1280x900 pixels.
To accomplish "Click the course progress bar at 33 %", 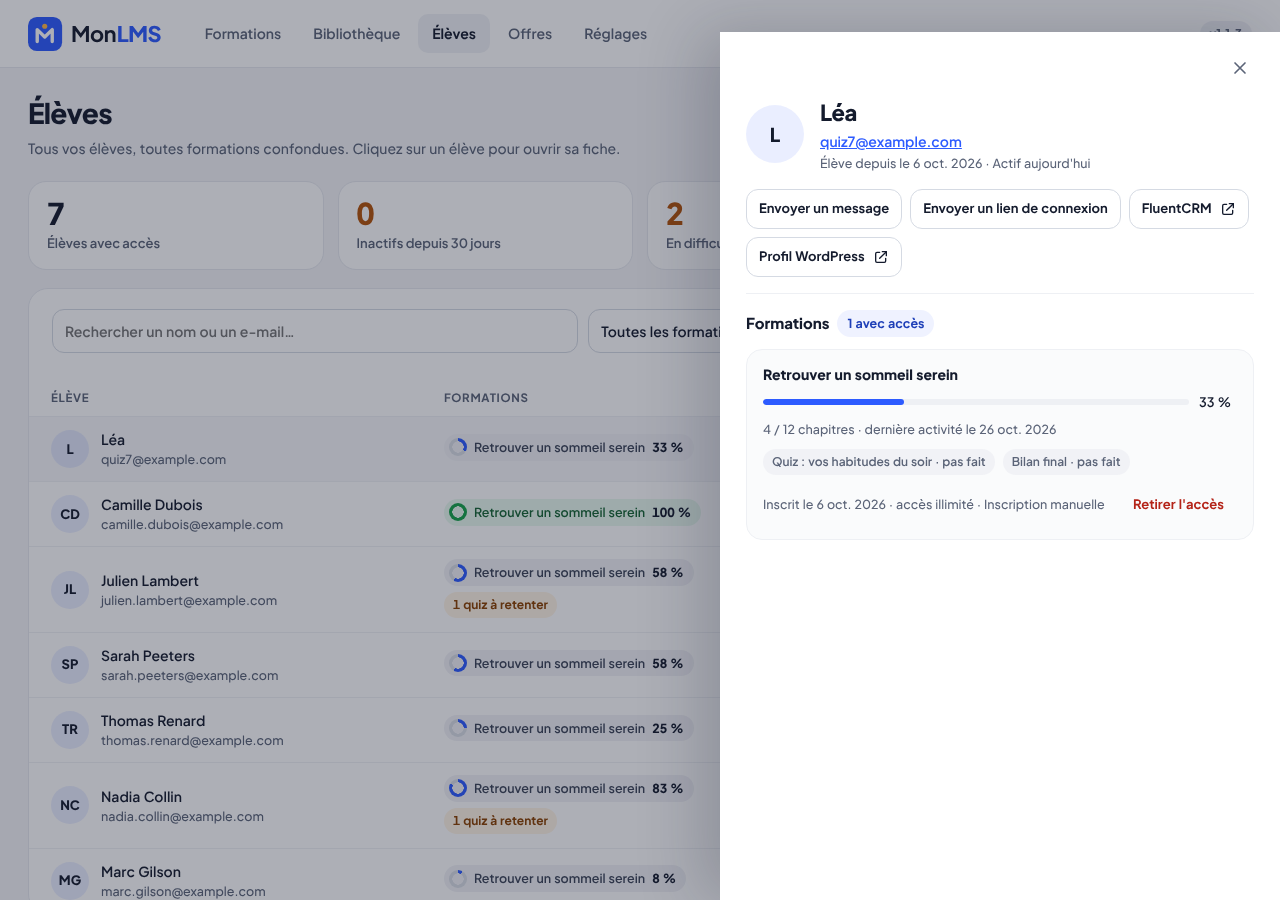I will pos(976,402).
